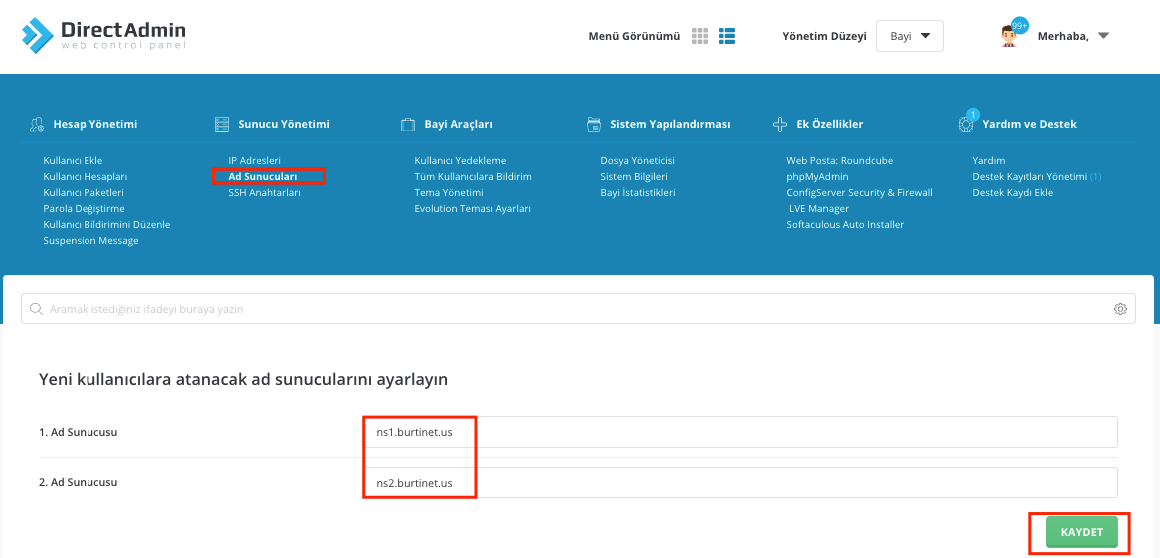The height and width of the screenshot is (558, 1160).
Task: Switch to list menu view icon
Action: click(727, 36)
